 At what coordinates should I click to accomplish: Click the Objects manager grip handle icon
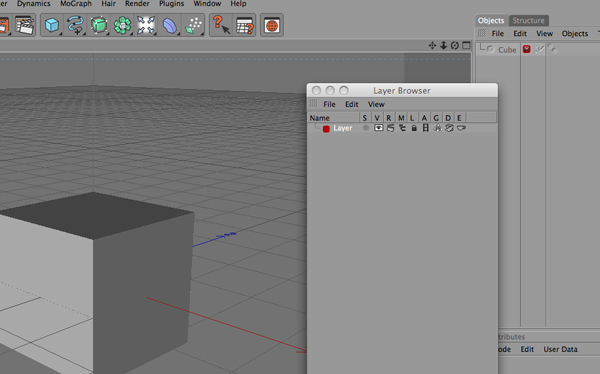tap(481, 33)
